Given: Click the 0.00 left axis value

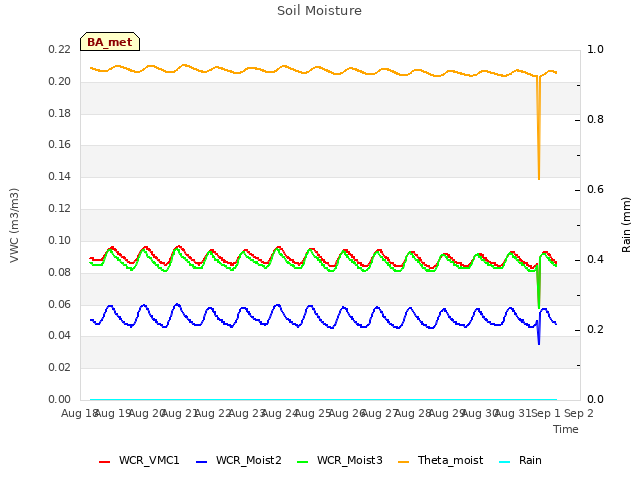Looking at the screenshot, I should [x=60, y=399].
